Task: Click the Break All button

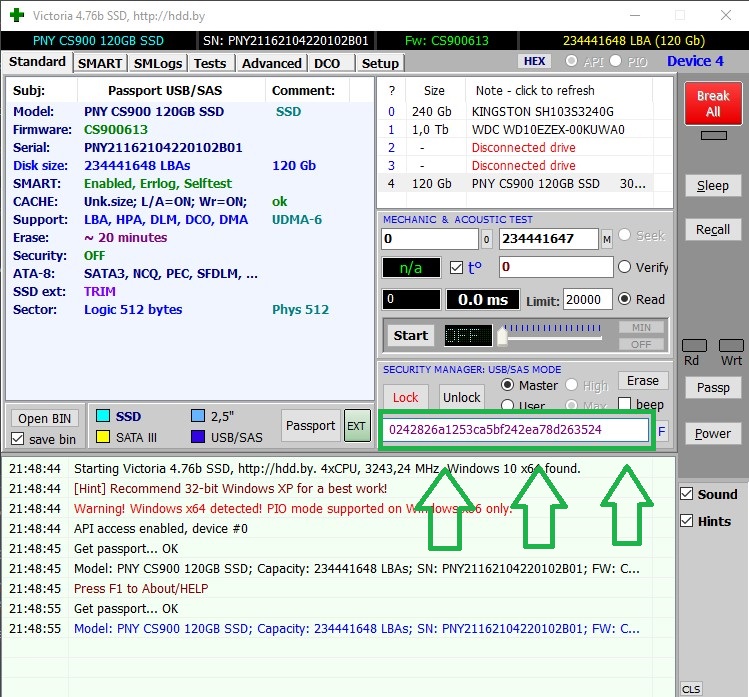Action: pyautogui.click(x=713, y=103)
